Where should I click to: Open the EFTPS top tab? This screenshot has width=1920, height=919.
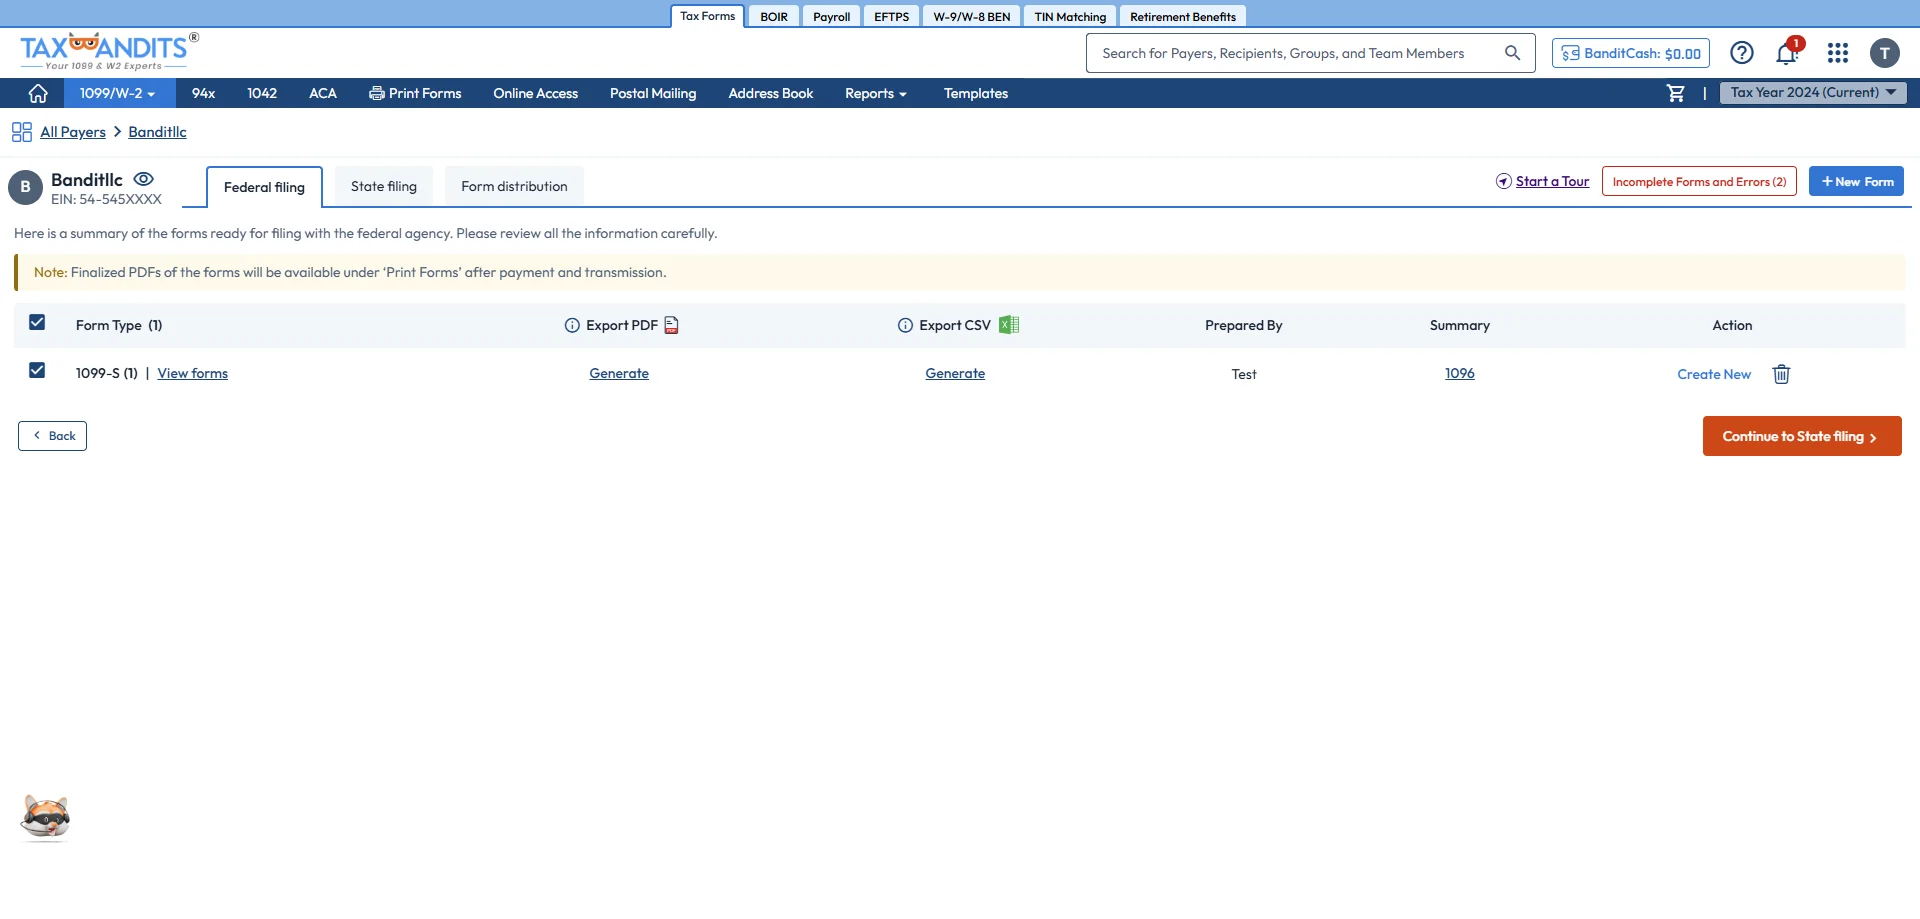click(891, 17)
